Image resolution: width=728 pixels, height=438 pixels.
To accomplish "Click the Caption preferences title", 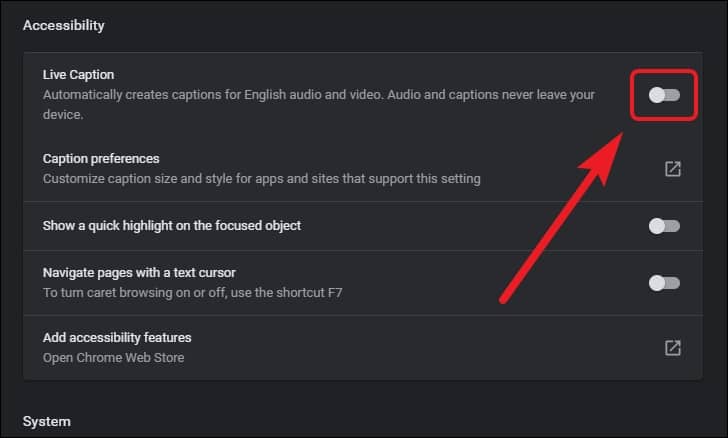I will point(101,159).
